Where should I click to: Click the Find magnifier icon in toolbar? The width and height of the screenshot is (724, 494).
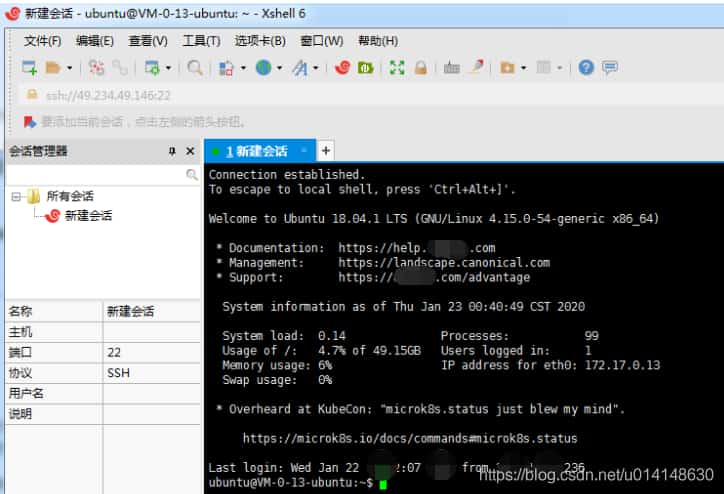(x=195, y=68)
